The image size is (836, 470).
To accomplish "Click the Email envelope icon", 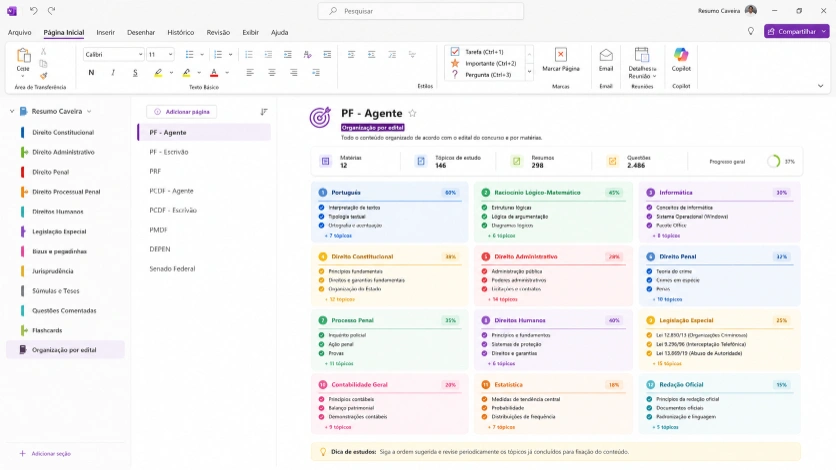I will 606,55.
